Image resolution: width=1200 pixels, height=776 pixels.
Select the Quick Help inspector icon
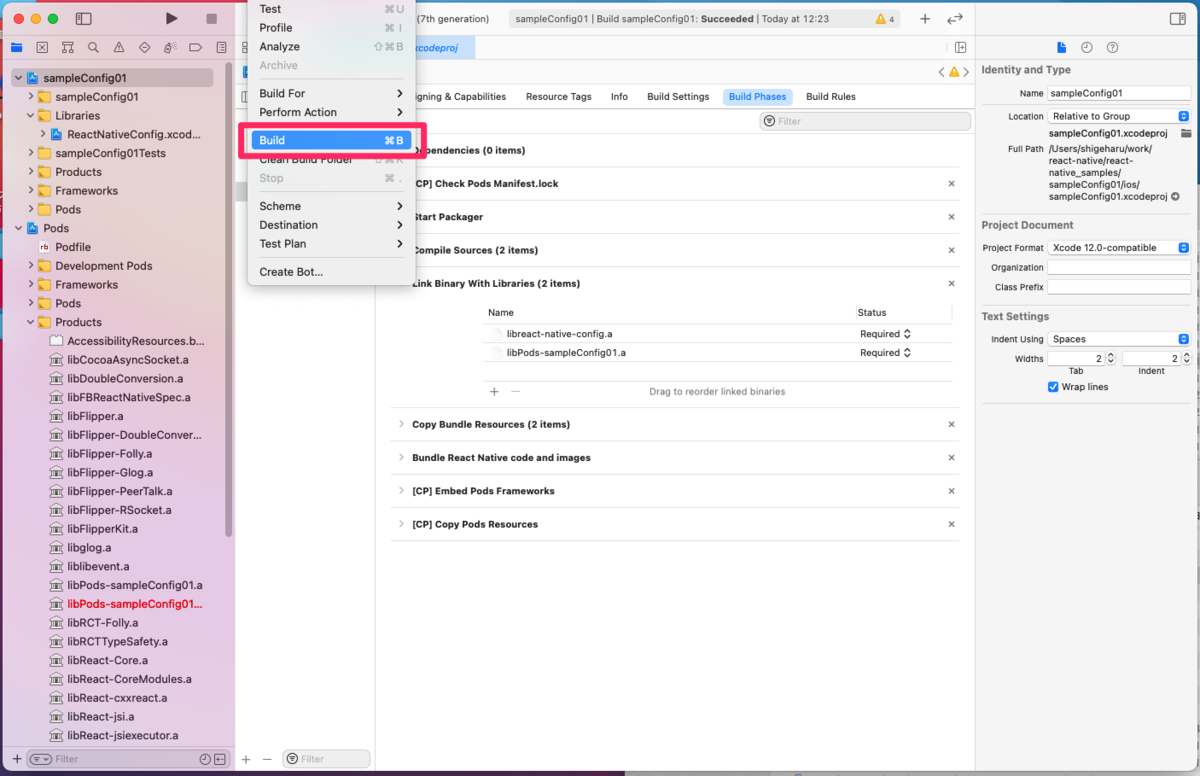click(1112, 47)
